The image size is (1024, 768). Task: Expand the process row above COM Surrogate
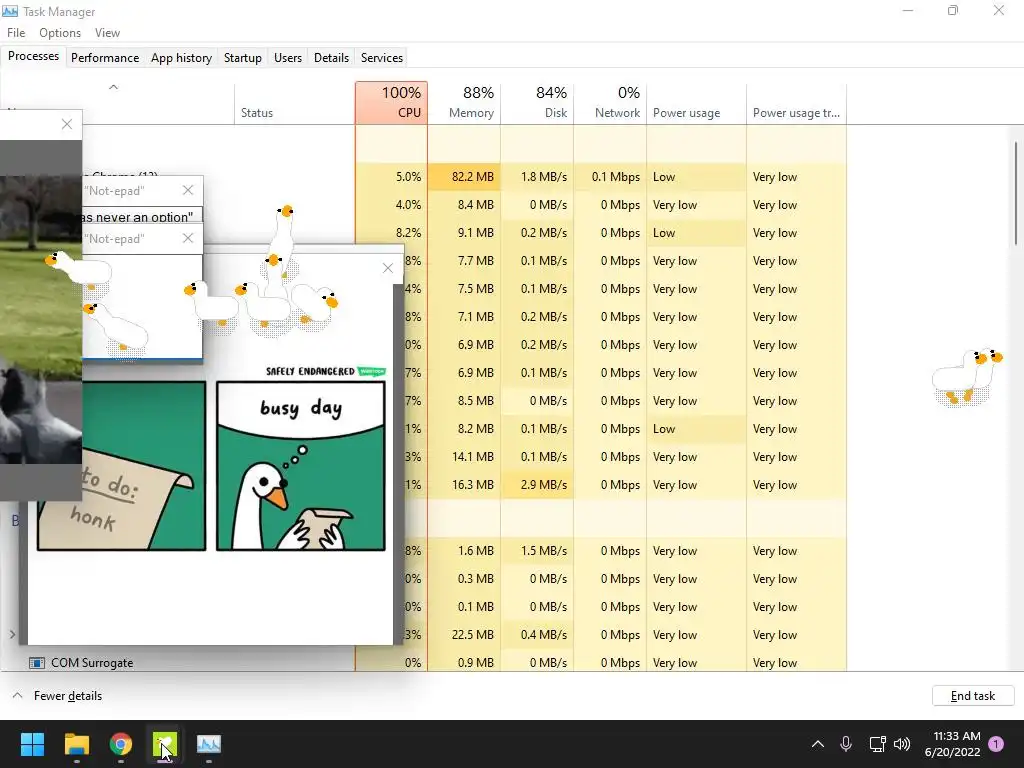12,634
